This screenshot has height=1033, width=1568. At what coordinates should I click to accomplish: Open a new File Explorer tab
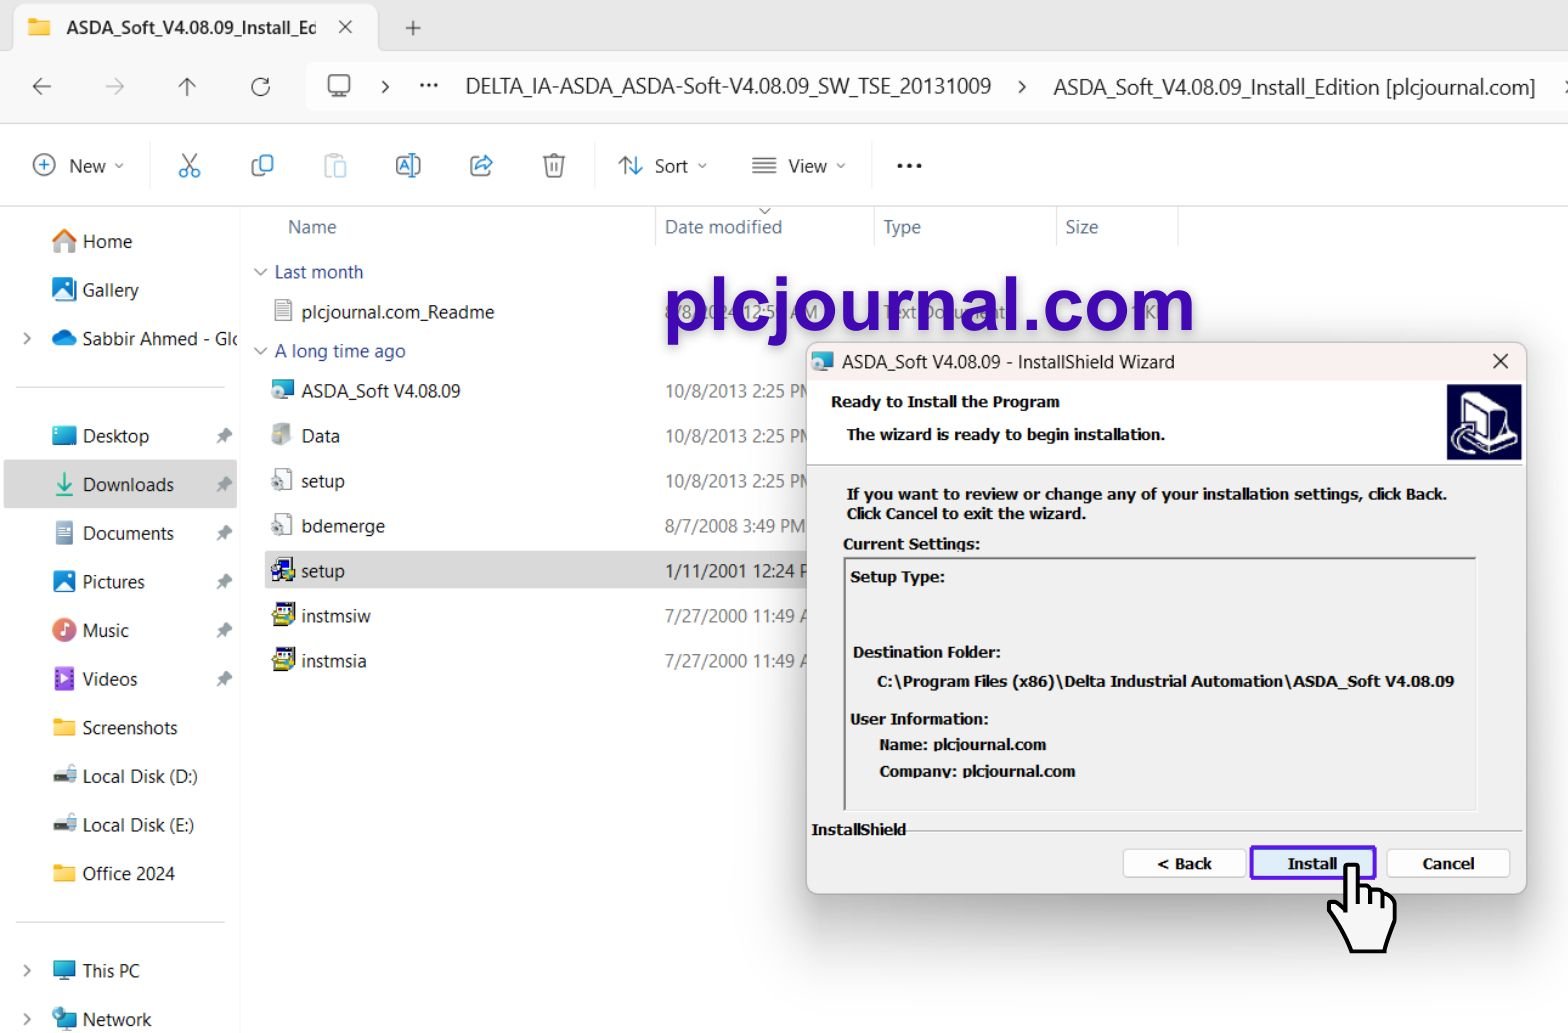pyautogui.click(x=413, y=28)
